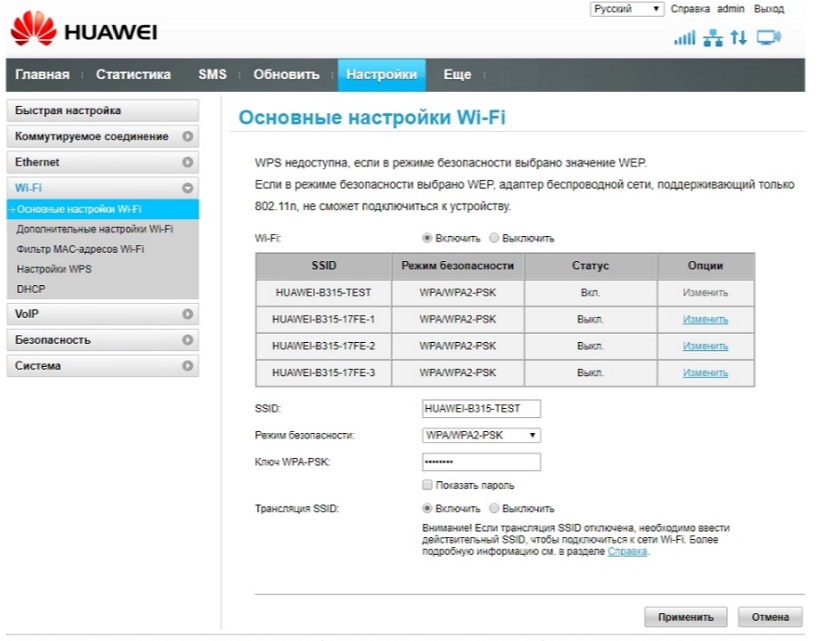Select Основные настройки Wi-Fi in the sidebar

(102, 209)
